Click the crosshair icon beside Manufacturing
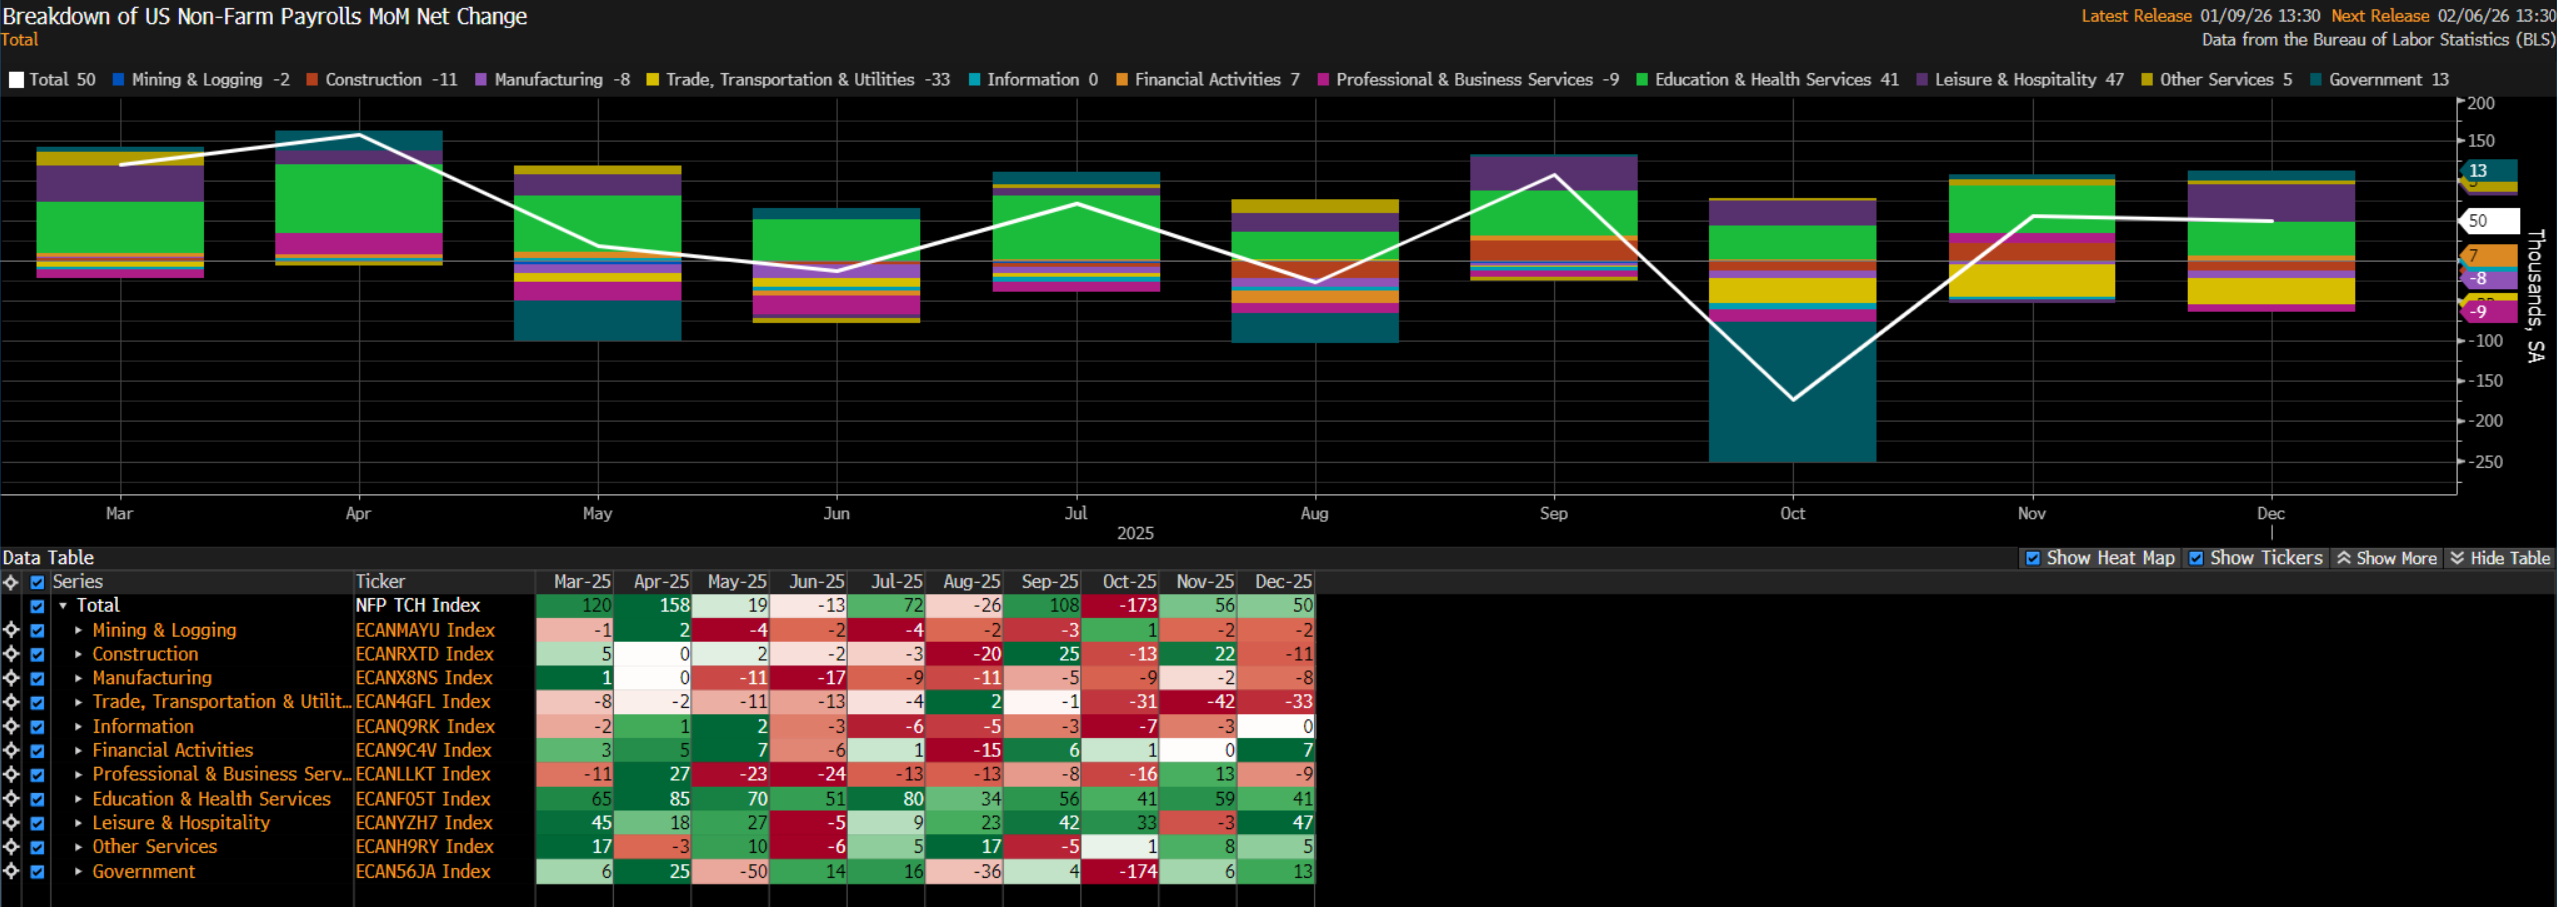Image resolution: width=2557 pixels, height=907 pixels. tap(11, 678)
